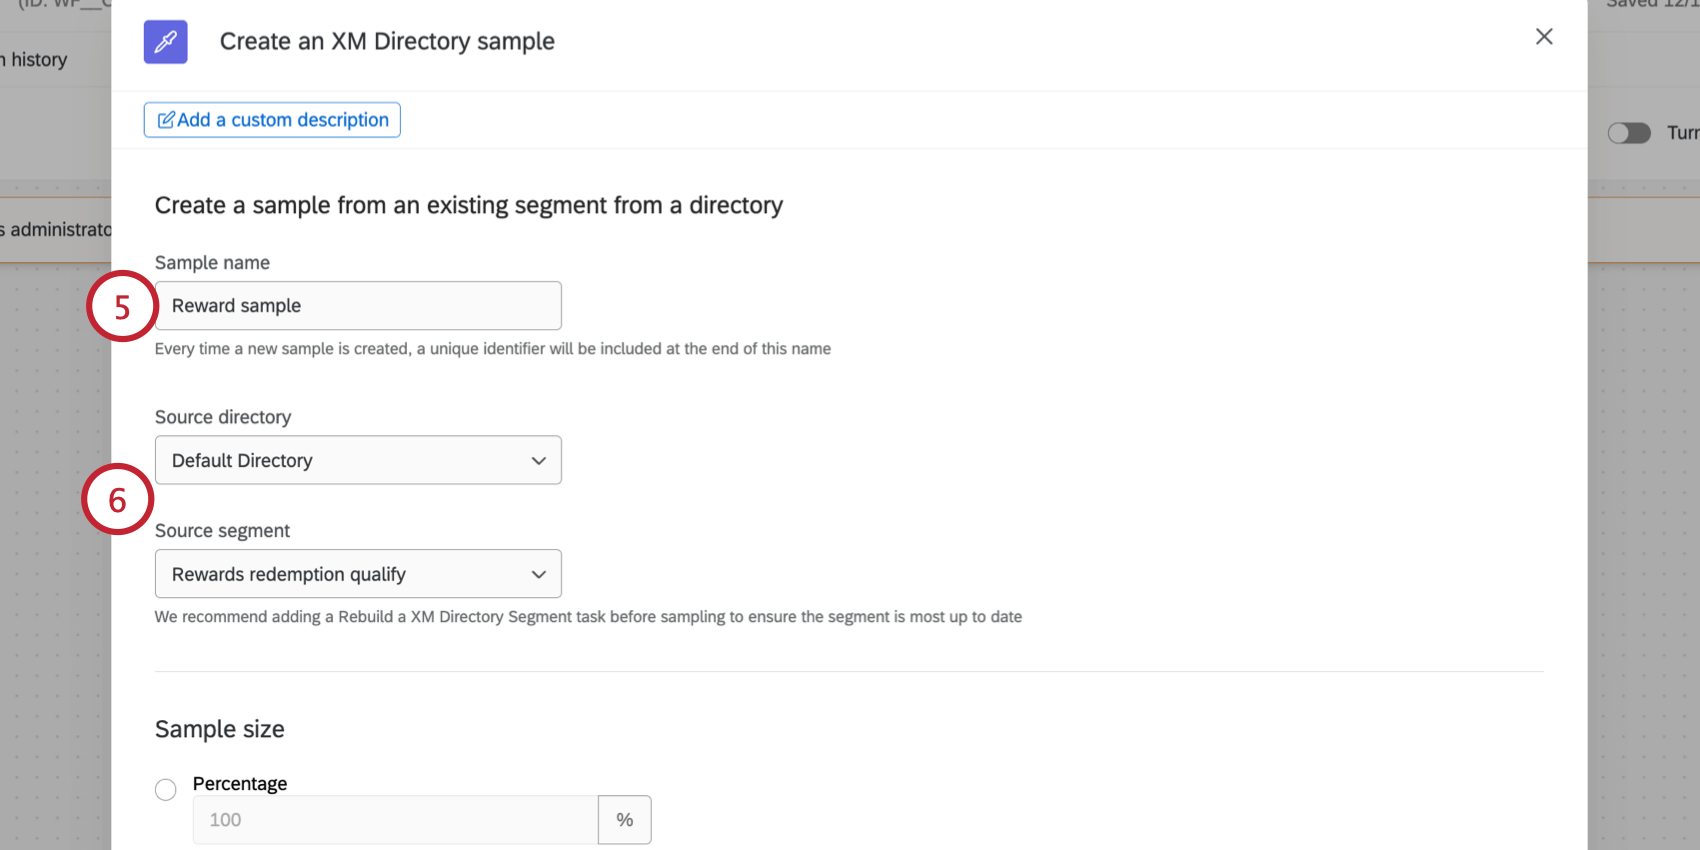
Task: Click the purple eyedropper sample task icon
Action: (x=165, y=42)
